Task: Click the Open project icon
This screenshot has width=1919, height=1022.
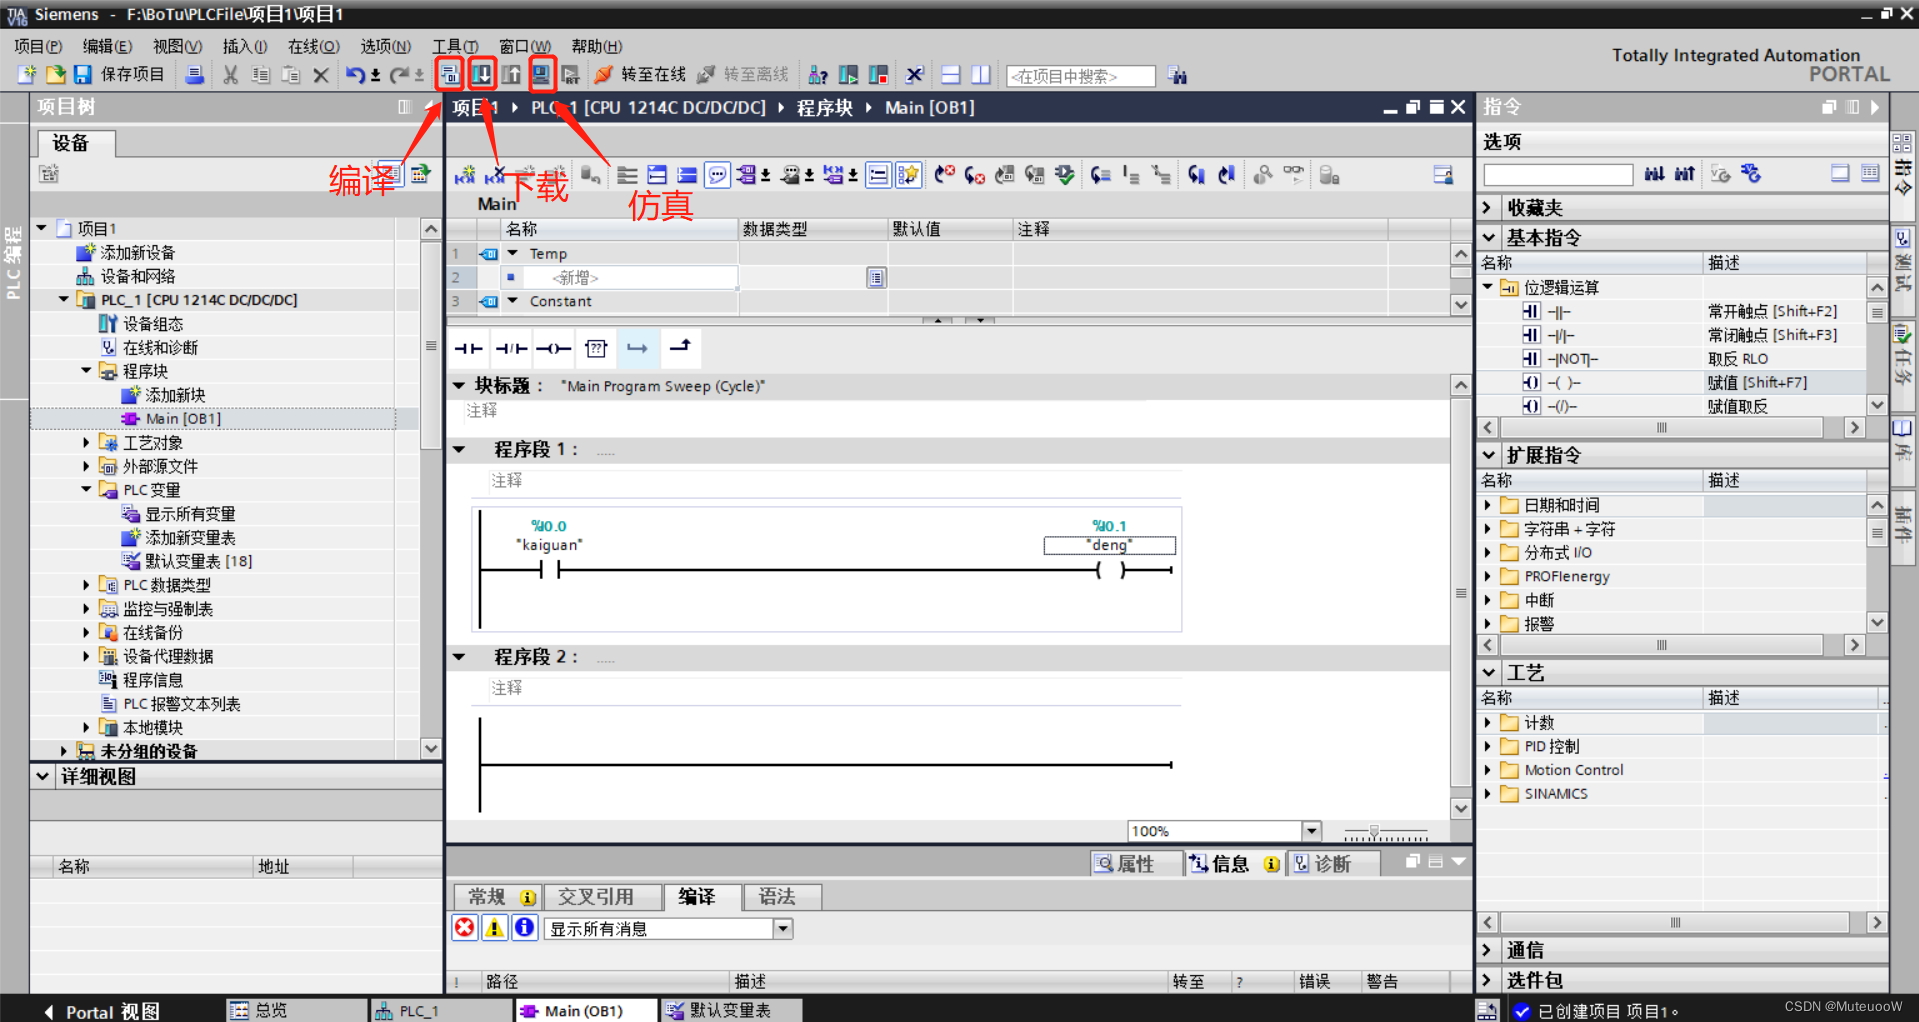Action: [55, 75]
